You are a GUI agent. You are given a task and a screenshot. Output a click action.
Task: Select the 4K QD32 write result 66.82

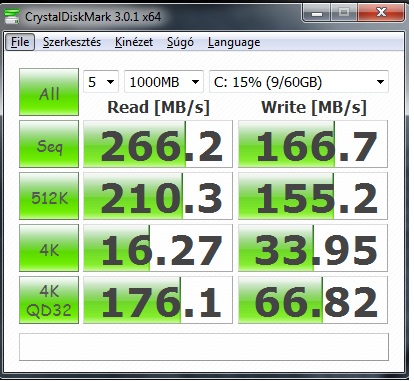point(313,300)
